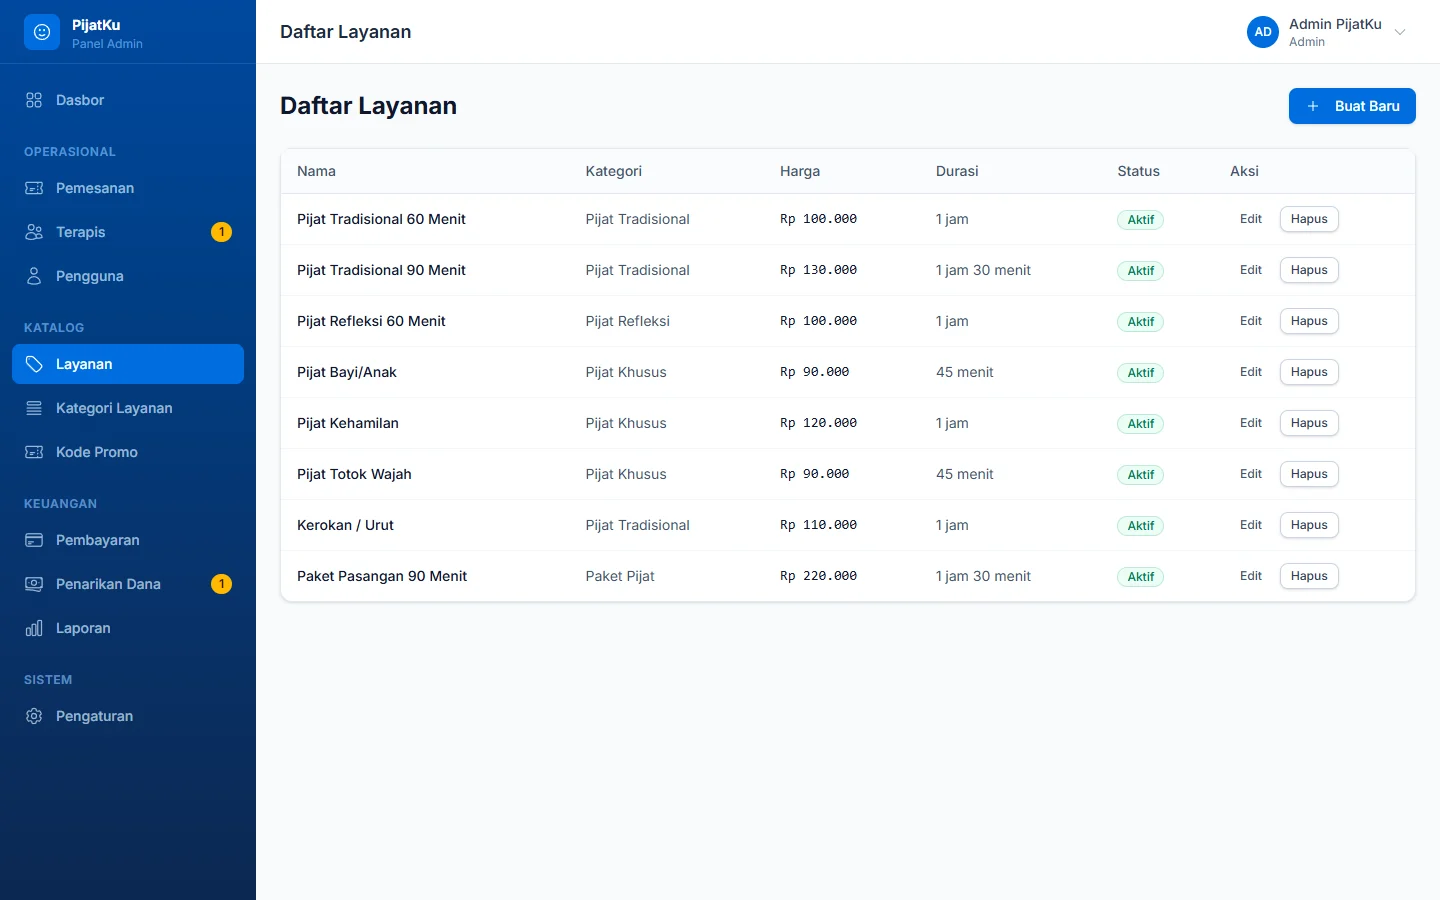1440x900 pixels.
Task: Click the Penarikan Dana cash icon
Action: [34, 584]
